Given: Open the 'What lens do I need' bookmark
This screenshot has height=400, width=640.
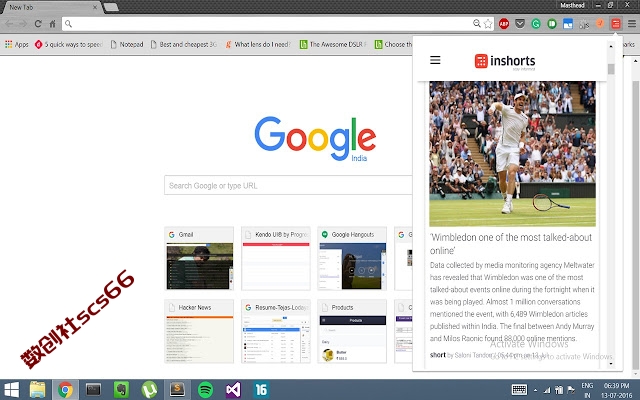Looking at the screenshot, I should click(x=259, y=44).
